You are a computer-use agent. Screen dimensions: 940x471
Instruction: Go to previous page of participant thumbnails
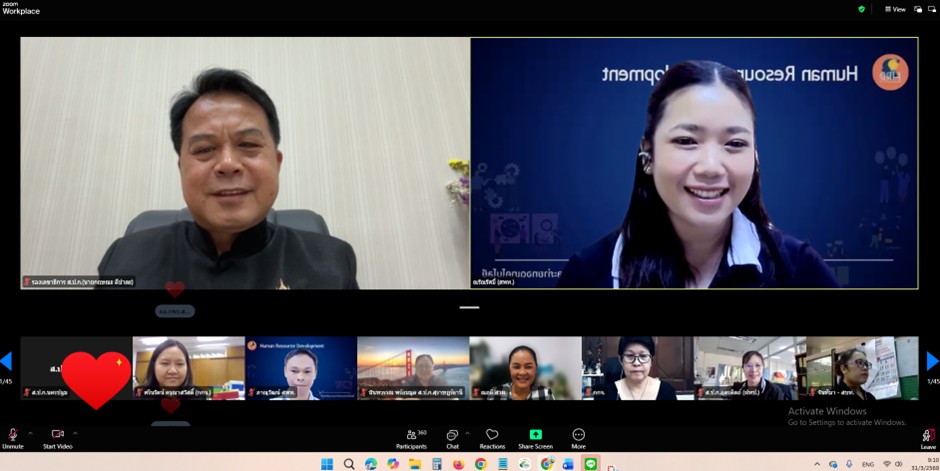point(6,361)
